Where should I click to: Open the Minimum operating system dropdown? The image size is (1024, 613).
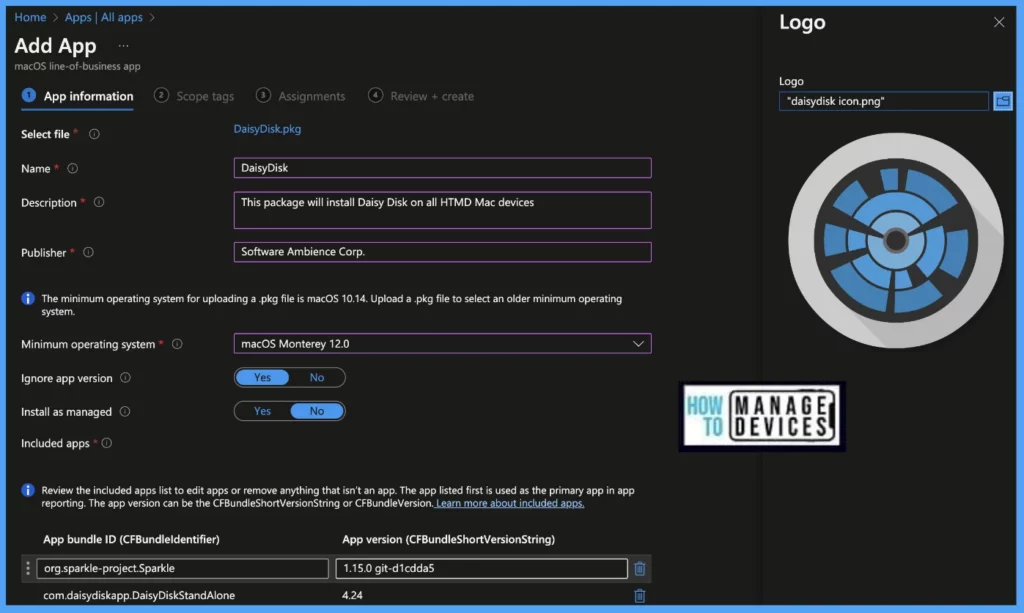click(x=442, y=344)
